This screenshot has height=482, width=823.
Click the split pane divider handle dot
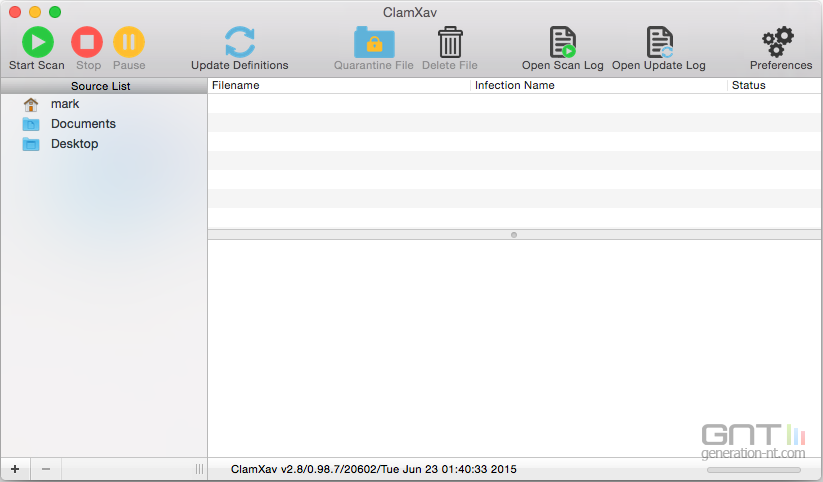pos(514,235)
